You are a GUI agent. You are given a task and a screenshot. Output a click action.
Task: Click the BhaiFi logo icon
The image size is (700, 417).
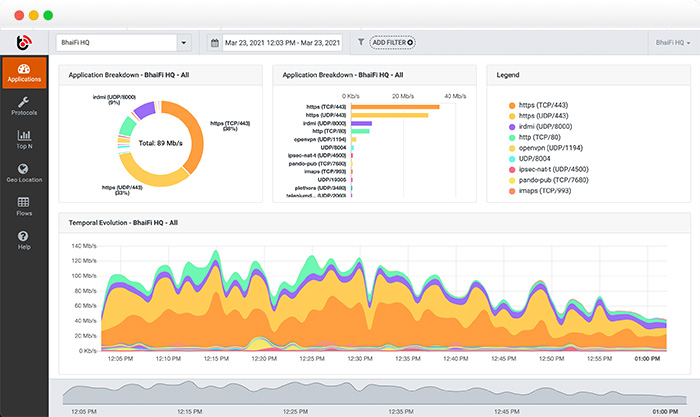(x=22, y=43)
